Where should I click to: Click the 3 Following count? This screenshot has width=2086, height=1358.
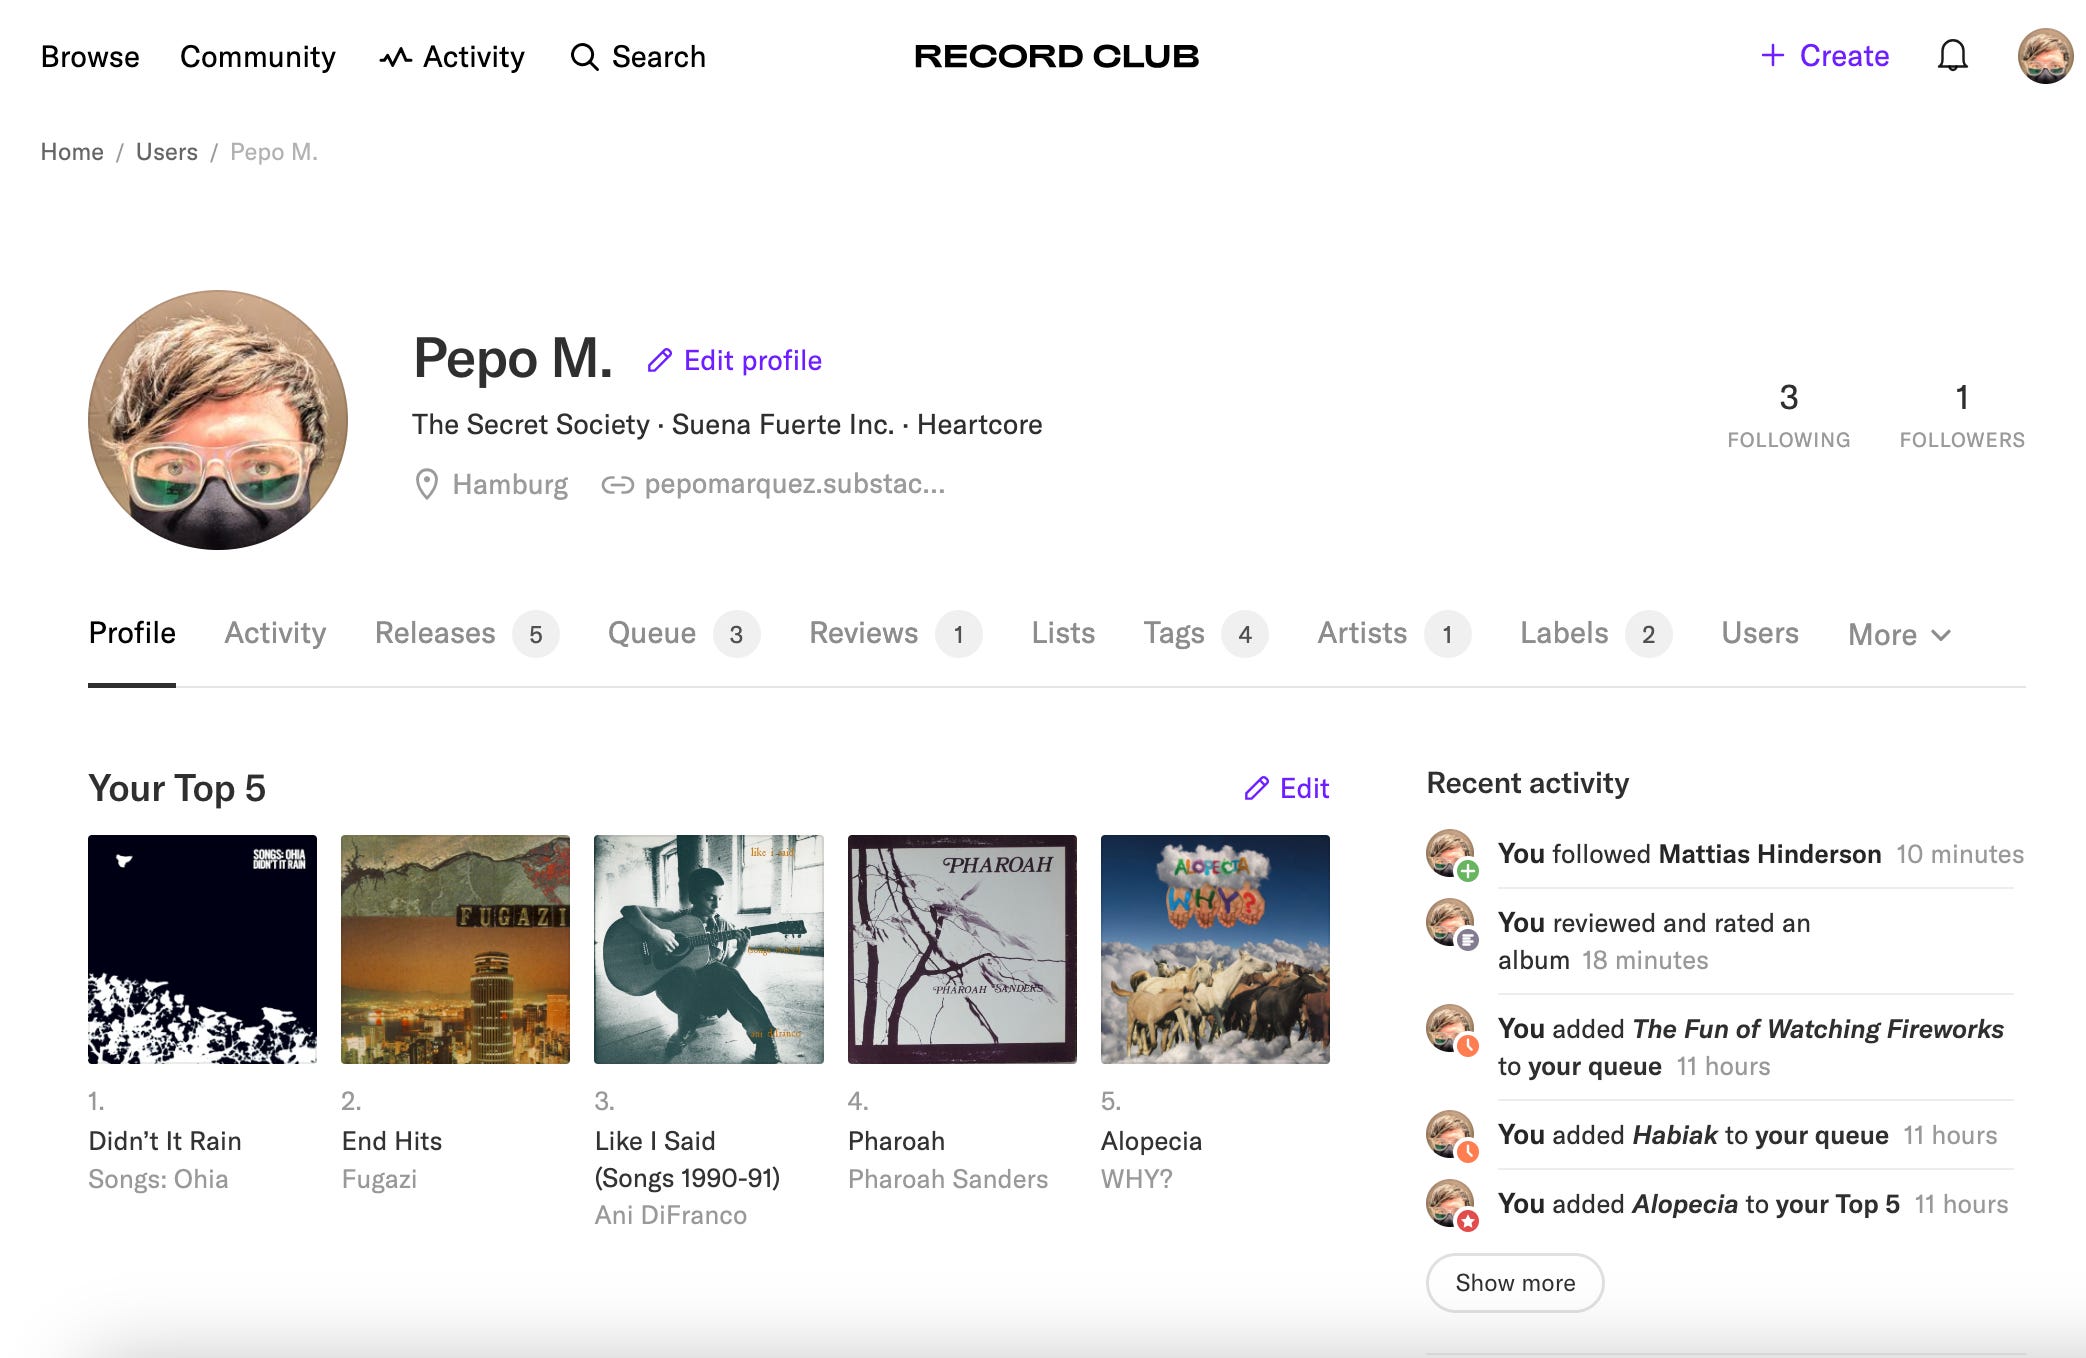(1788, 415)
